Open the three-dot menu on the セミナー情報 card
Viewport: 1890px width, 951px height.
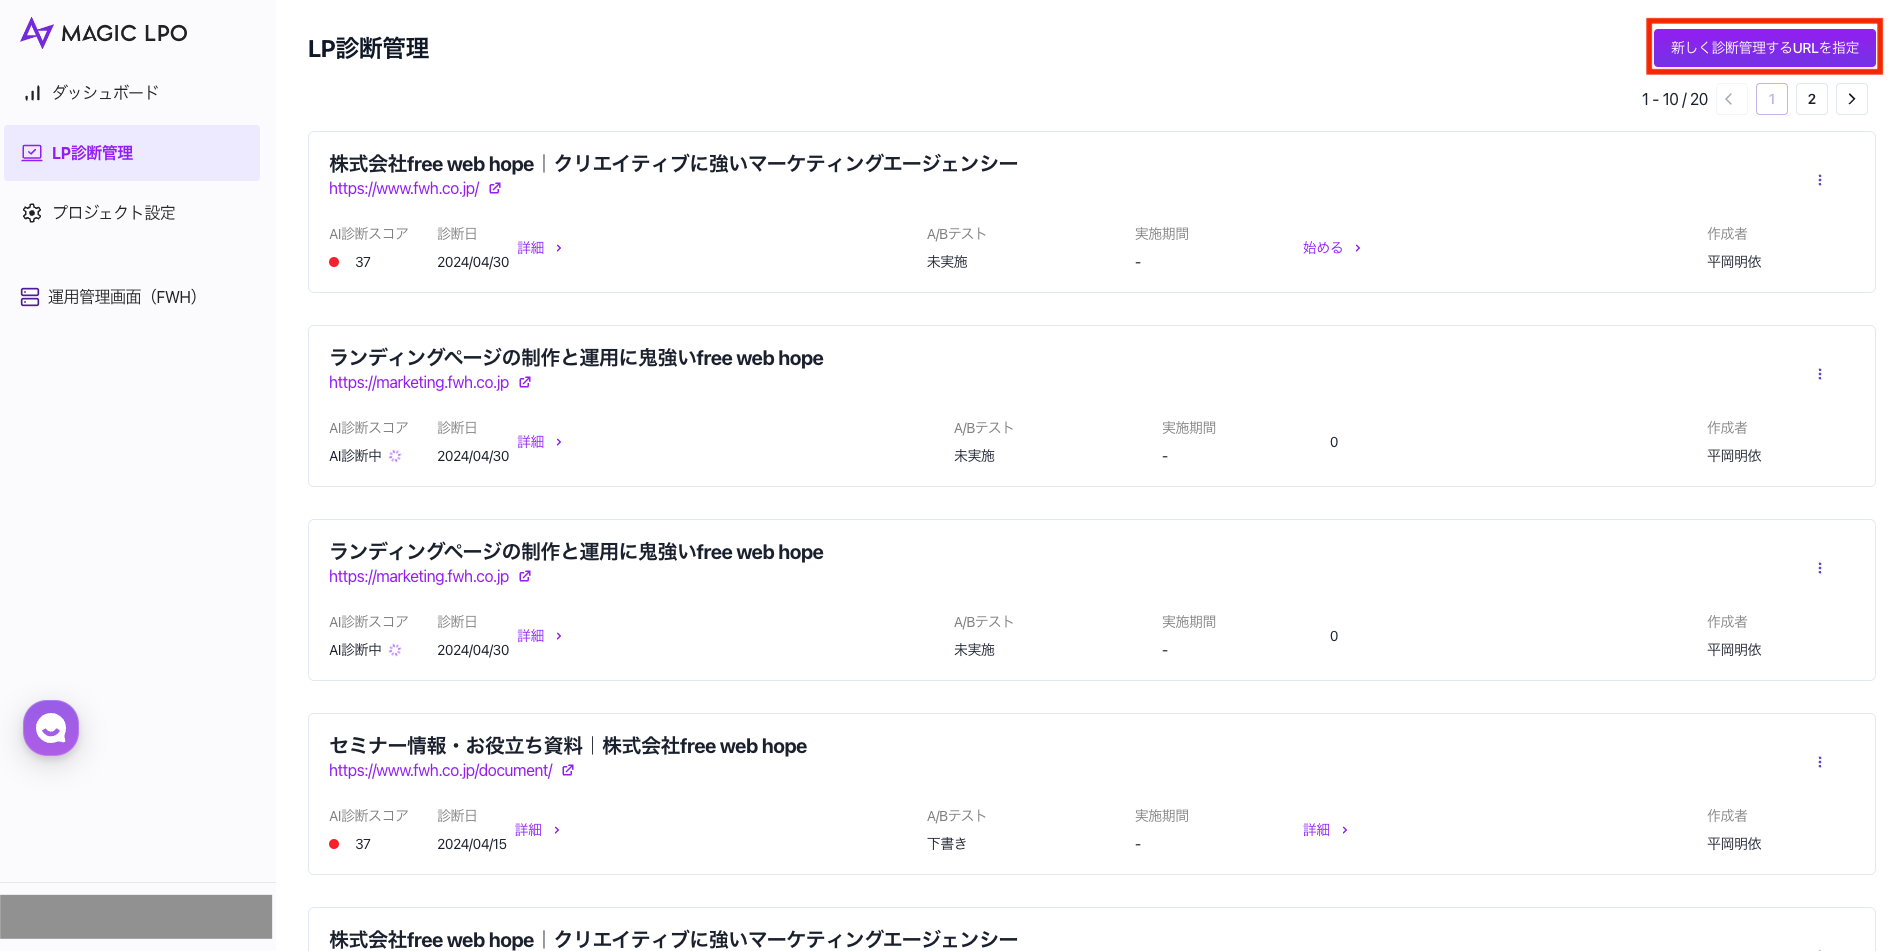(1820, 762)
